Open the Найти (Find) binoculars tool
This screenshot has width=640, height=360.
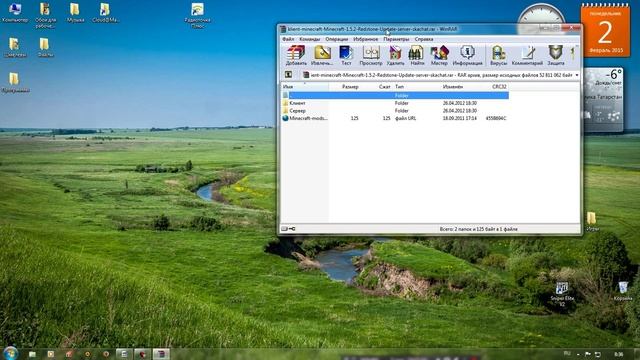point(417,56)
